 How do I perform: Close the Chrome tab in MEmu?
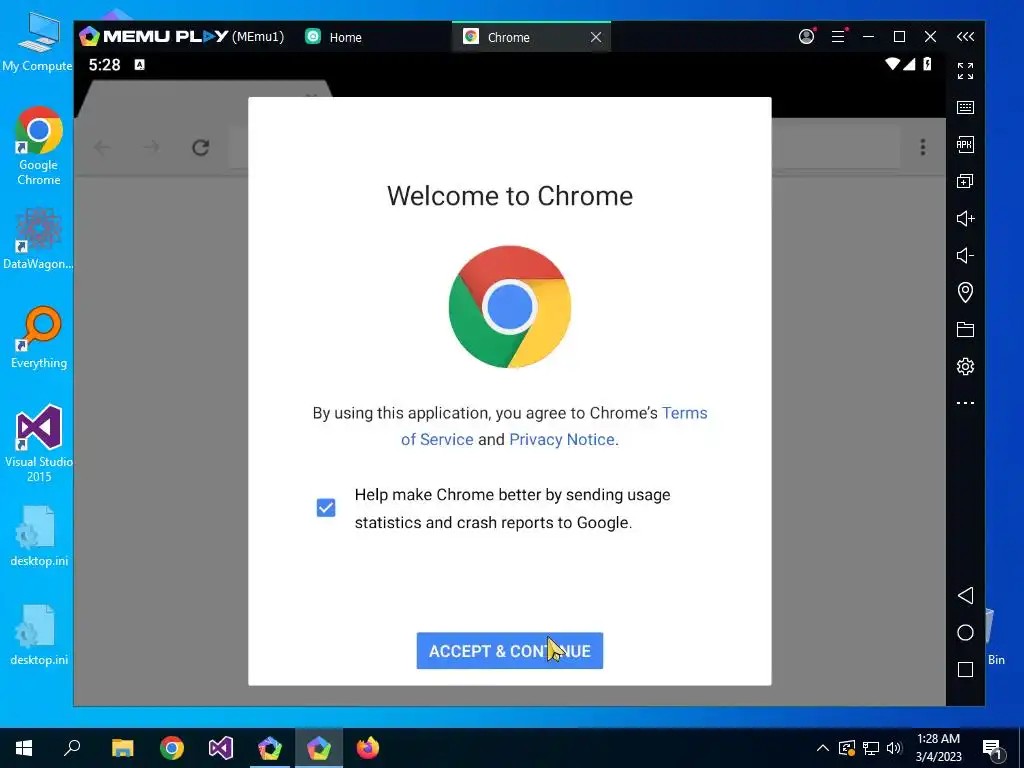(x=596, y=37)
